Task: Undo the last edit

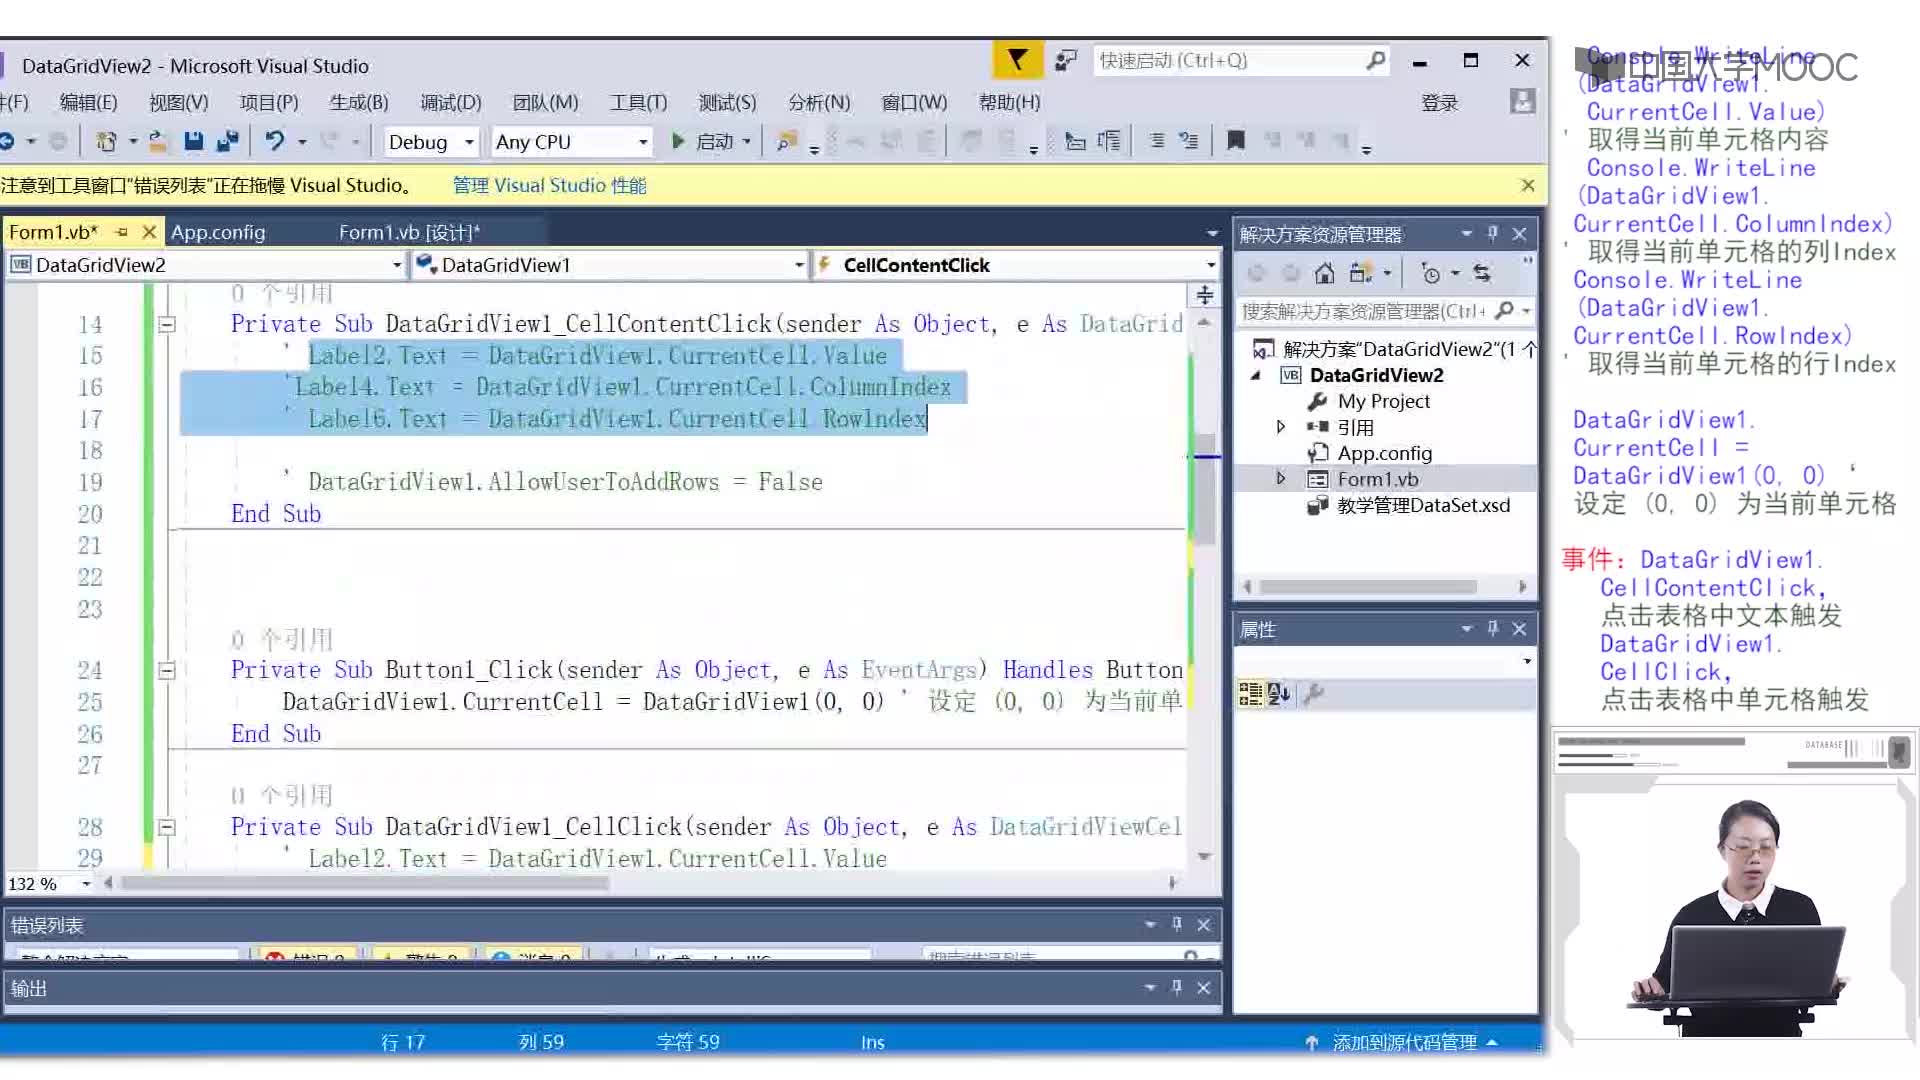Action: point(274,141)
